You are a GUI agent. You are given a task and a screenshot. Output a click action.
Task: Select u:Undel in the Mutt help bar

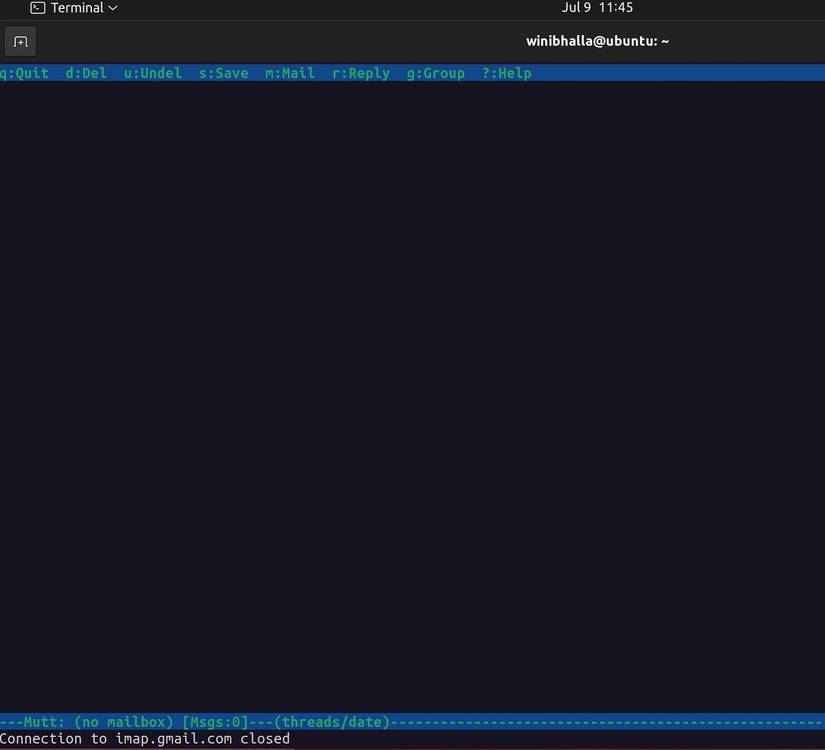[x=152, y=72]
